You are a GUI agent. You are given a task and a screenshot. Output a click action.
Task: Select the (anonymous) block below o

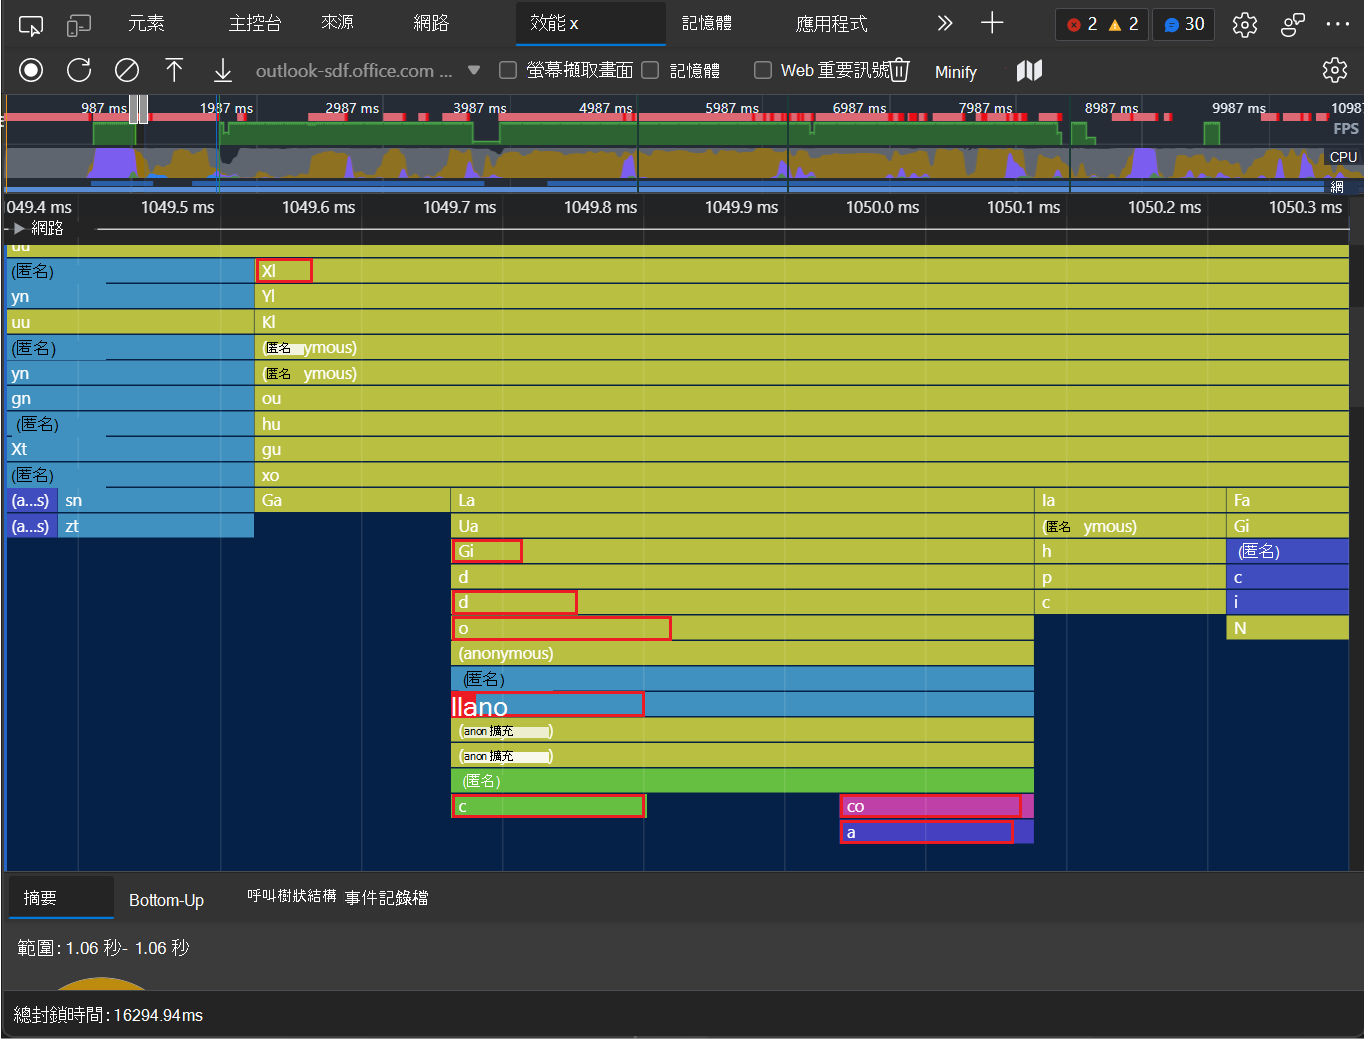point(743,654)
